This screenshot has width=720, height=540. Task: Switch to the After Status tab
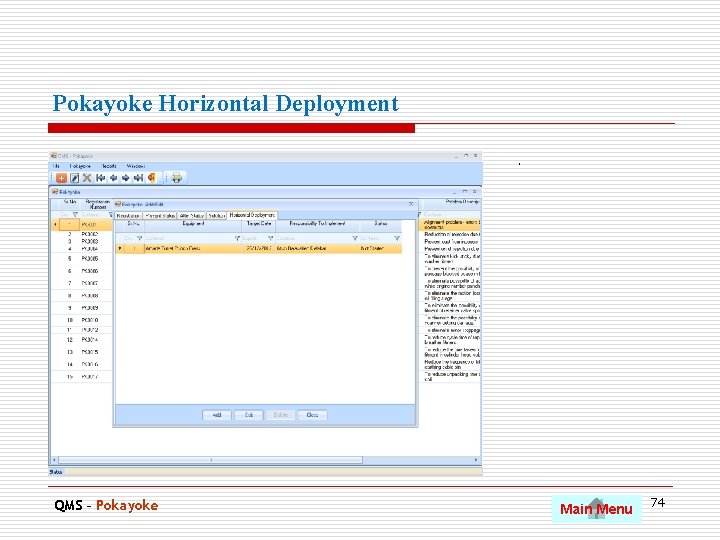(x=191, y=215)
